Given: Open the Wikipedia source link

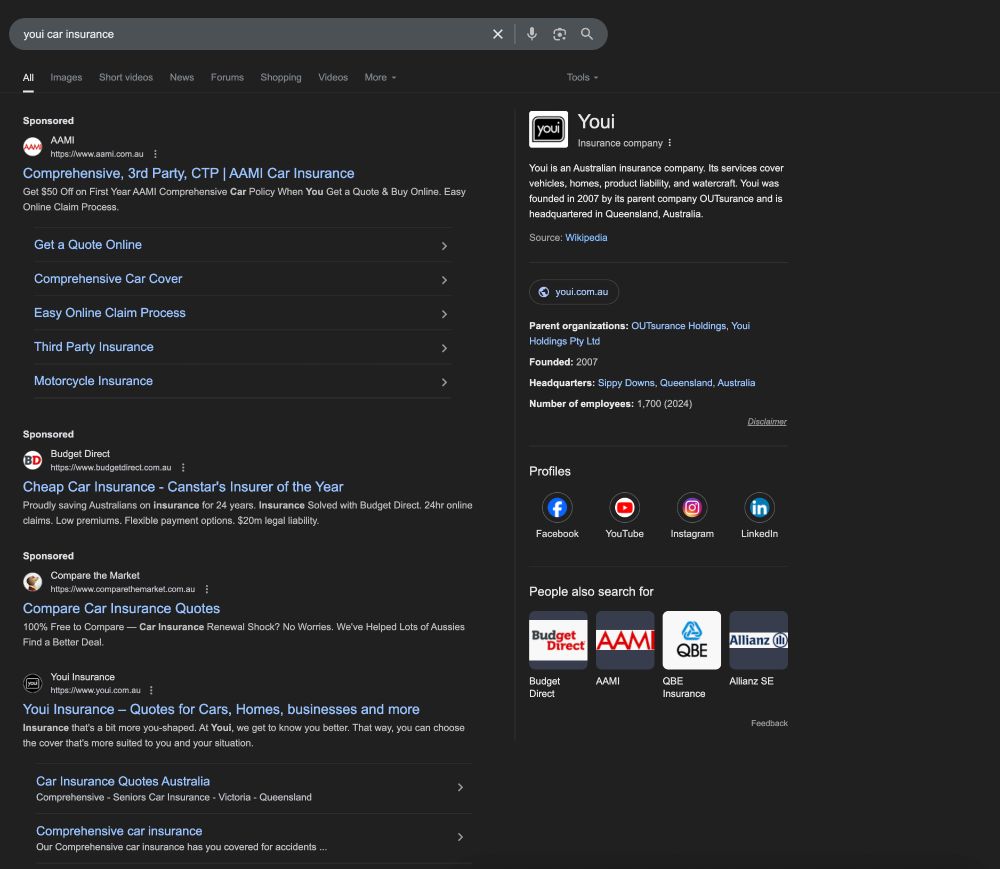Looking at the screenshot, I should [586, 237].
